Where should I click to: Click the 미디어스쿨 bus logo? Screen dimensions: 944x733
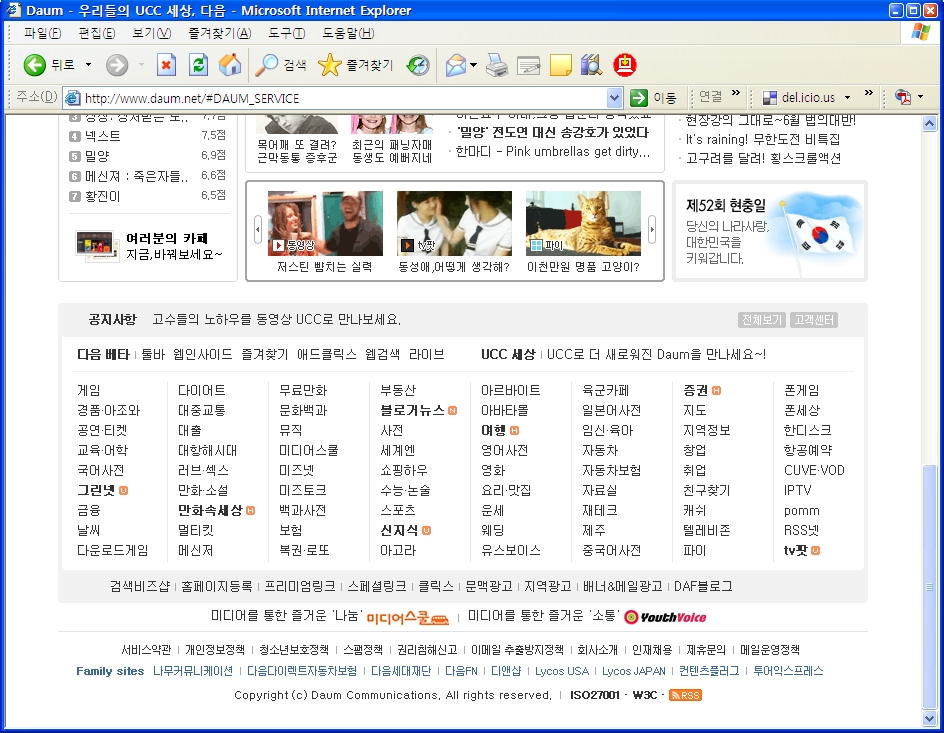pos(408,617)
